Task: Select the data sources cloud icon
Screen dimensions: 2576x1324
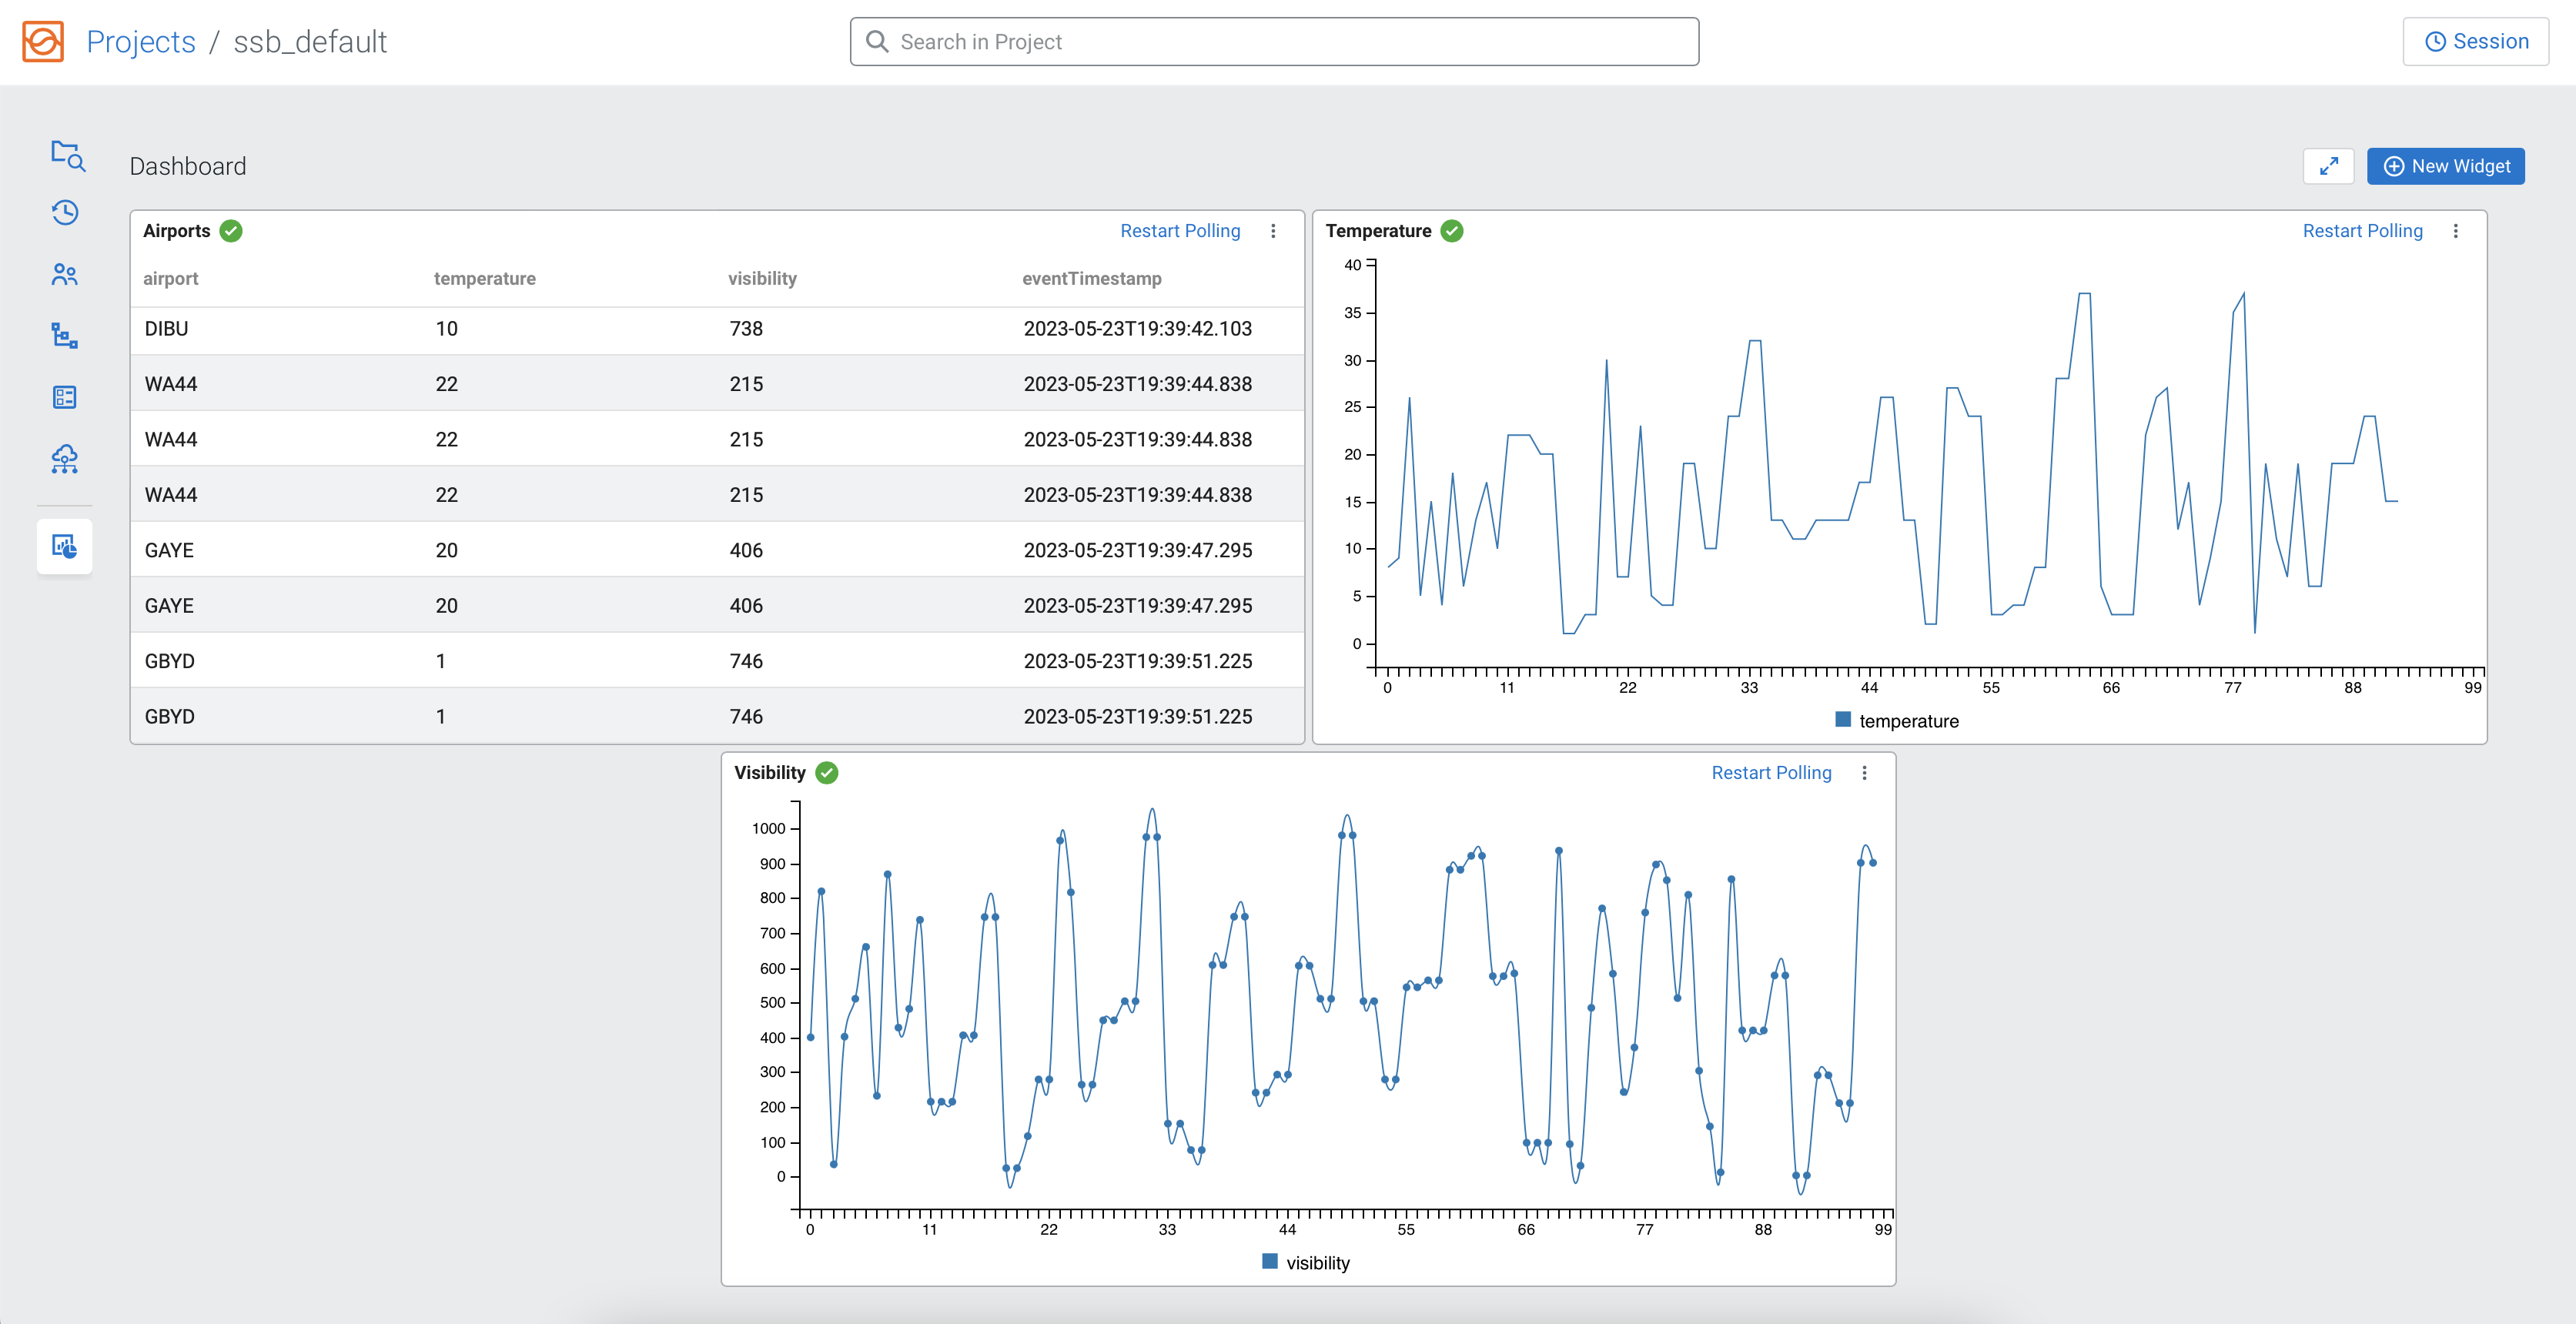Action: pos(65,460)
